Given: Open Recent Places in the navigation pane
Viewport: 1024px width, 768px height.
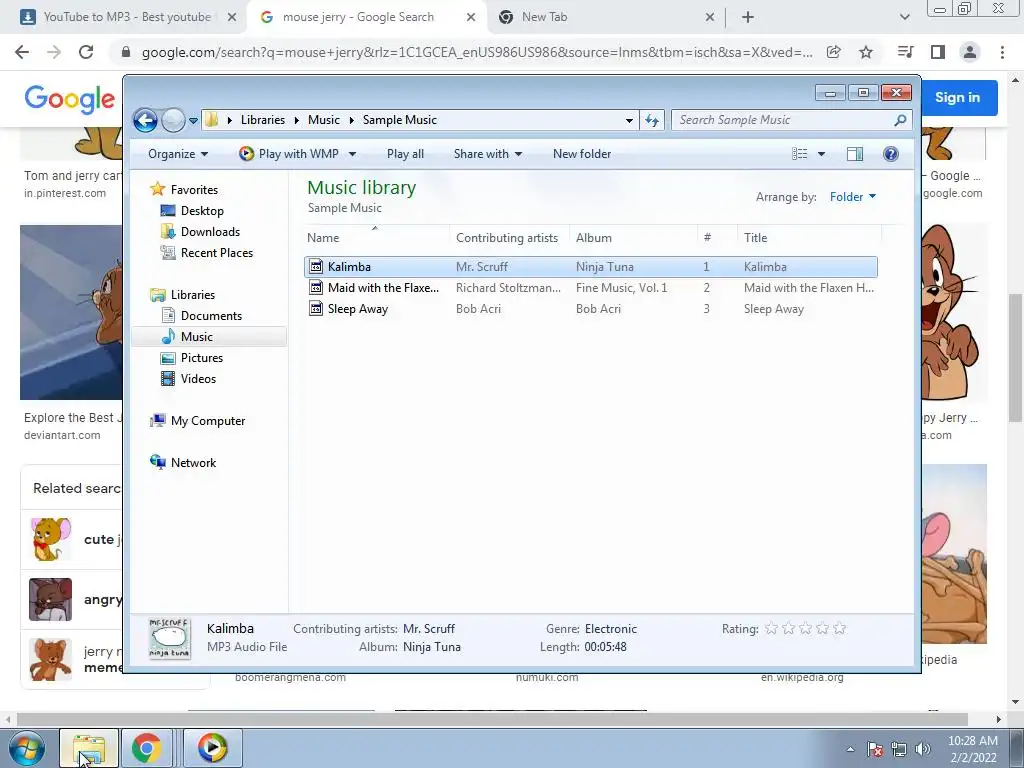Looking at the screenshot, I should pos(217,253).
